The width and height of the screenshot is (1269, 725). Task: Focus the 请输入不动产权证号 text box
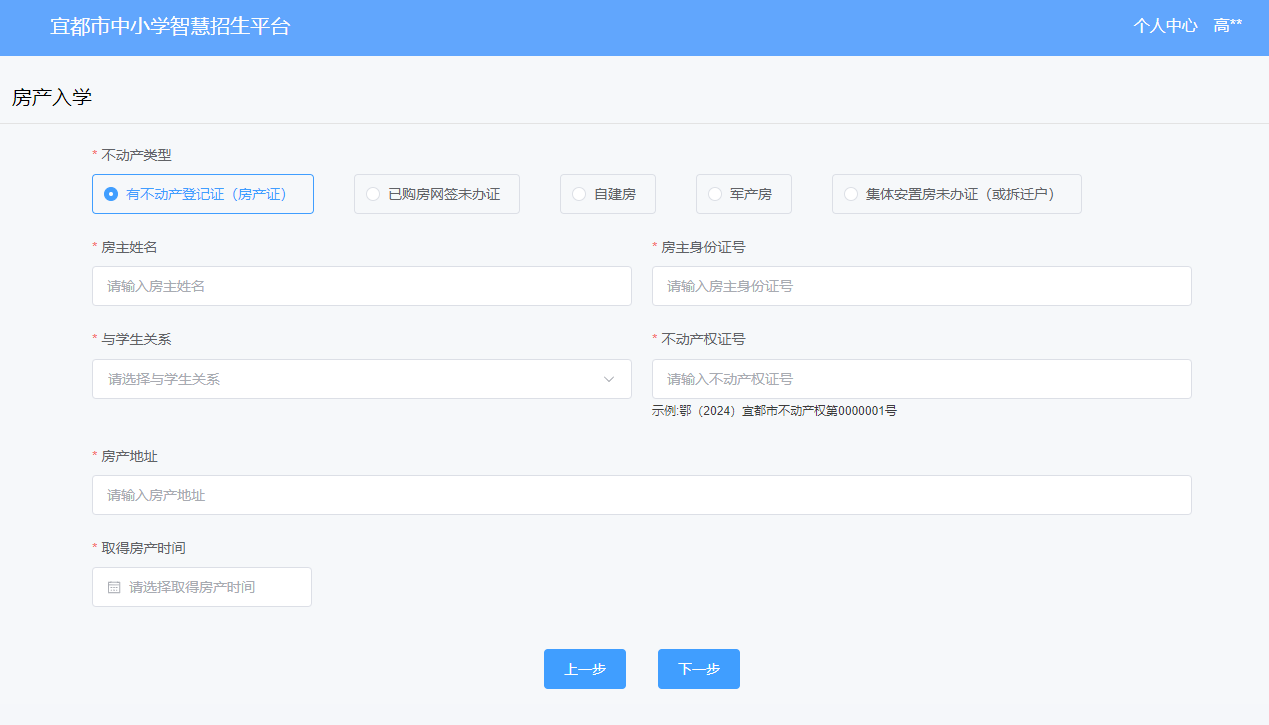click(921, 379)
